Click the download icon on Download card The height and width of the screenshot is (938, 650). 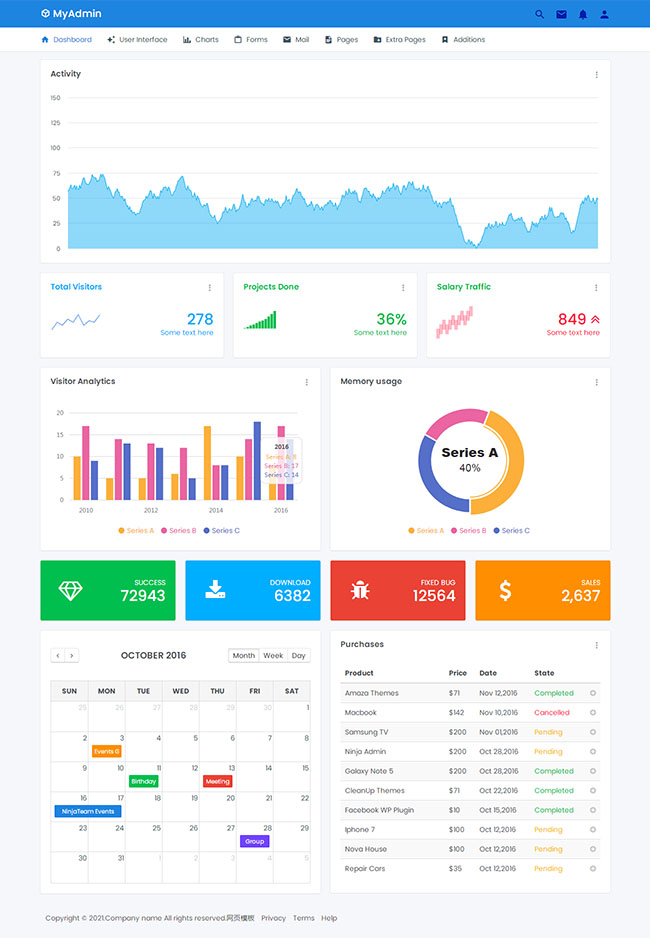(x=215, y=590)
